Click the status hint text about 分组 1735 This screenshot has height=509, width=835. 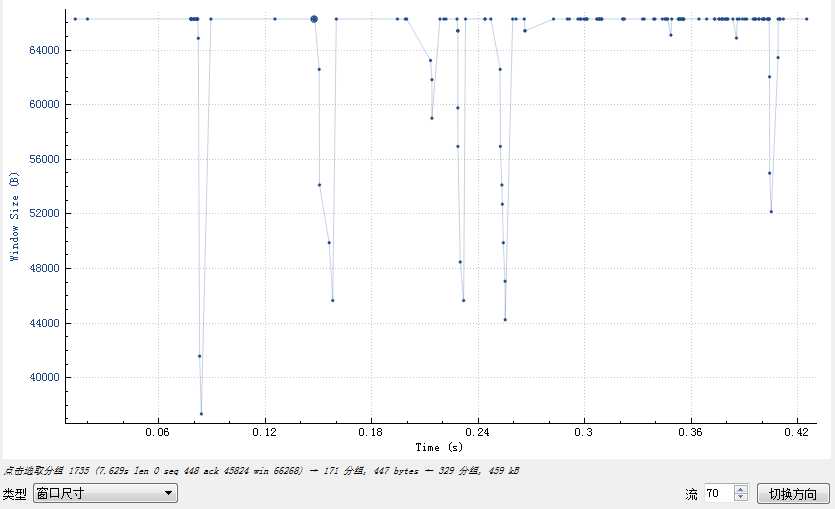261,470
